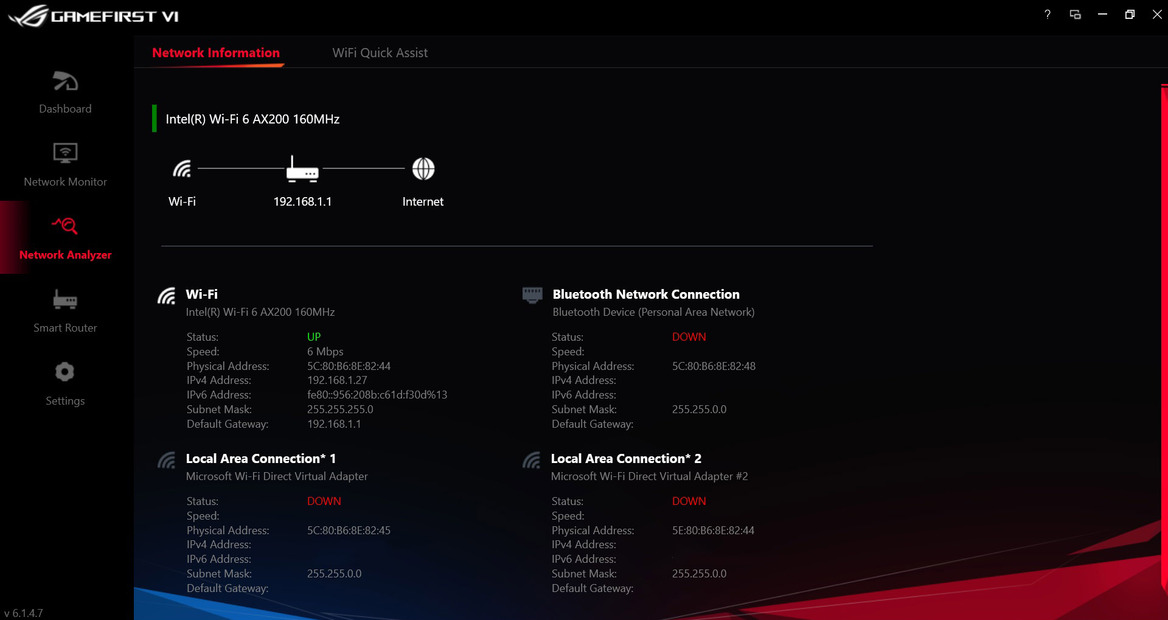Switch to the Network Information tab
The width and height of the screenshot is (1168, 620).
216,53
